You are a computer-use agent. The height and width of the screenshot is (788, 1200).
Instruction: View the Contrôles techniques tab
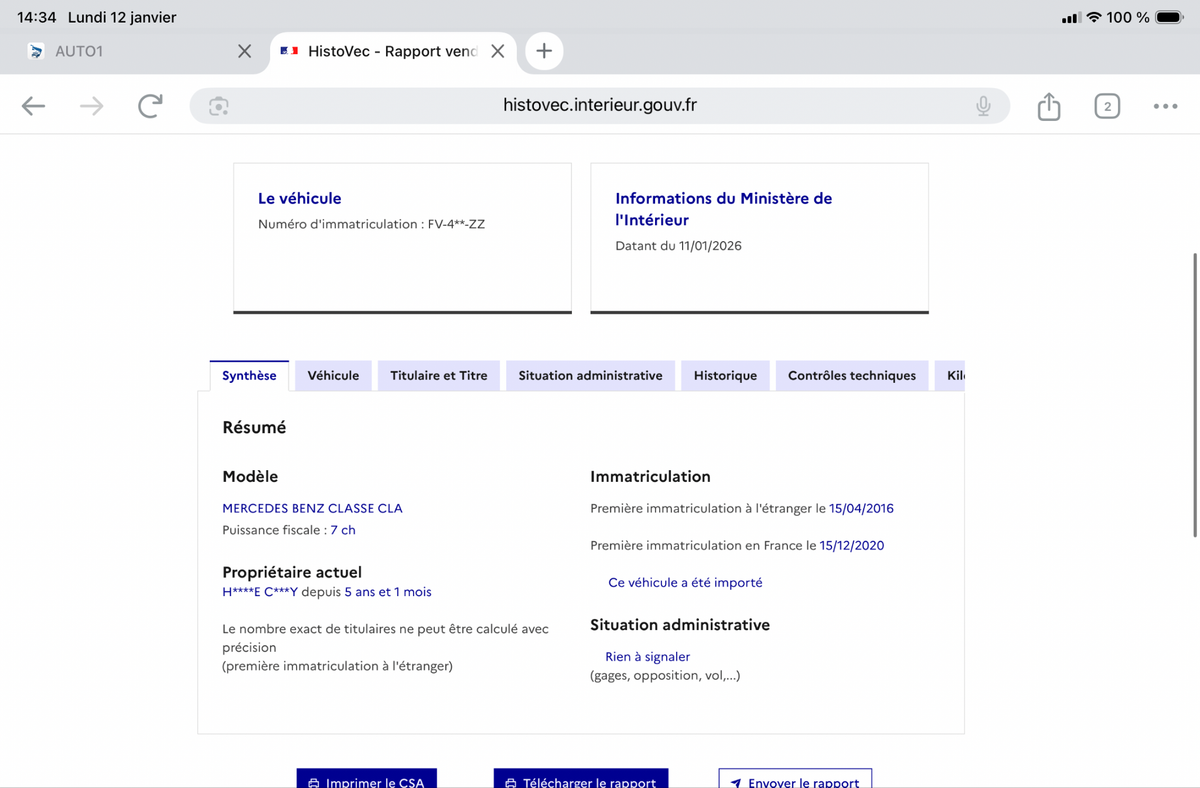tap(851, 376)
